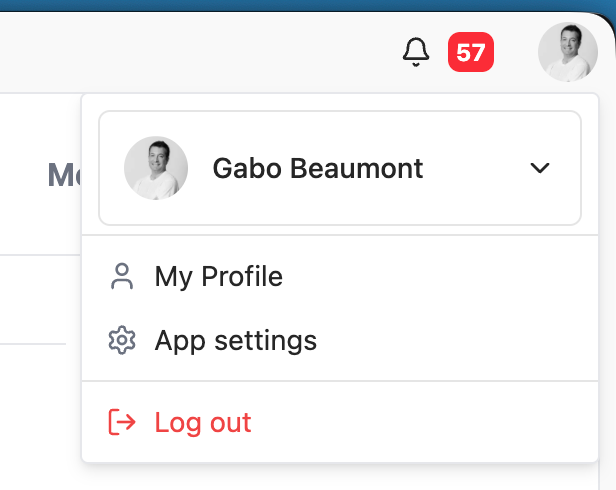Click the My Profile text label
The image size is (616, 490).
click(218, 277)
